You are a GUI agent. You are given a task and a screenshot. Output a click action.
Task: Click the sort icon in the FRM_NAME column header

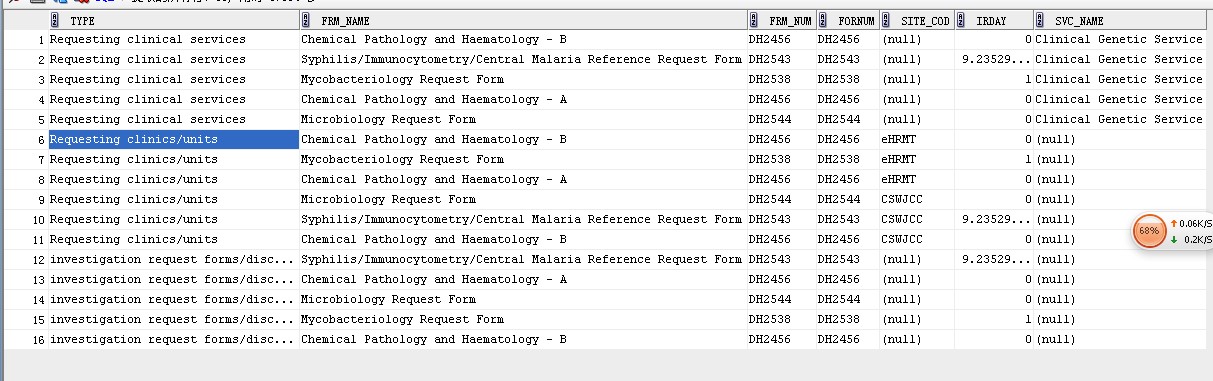point(305,20)
